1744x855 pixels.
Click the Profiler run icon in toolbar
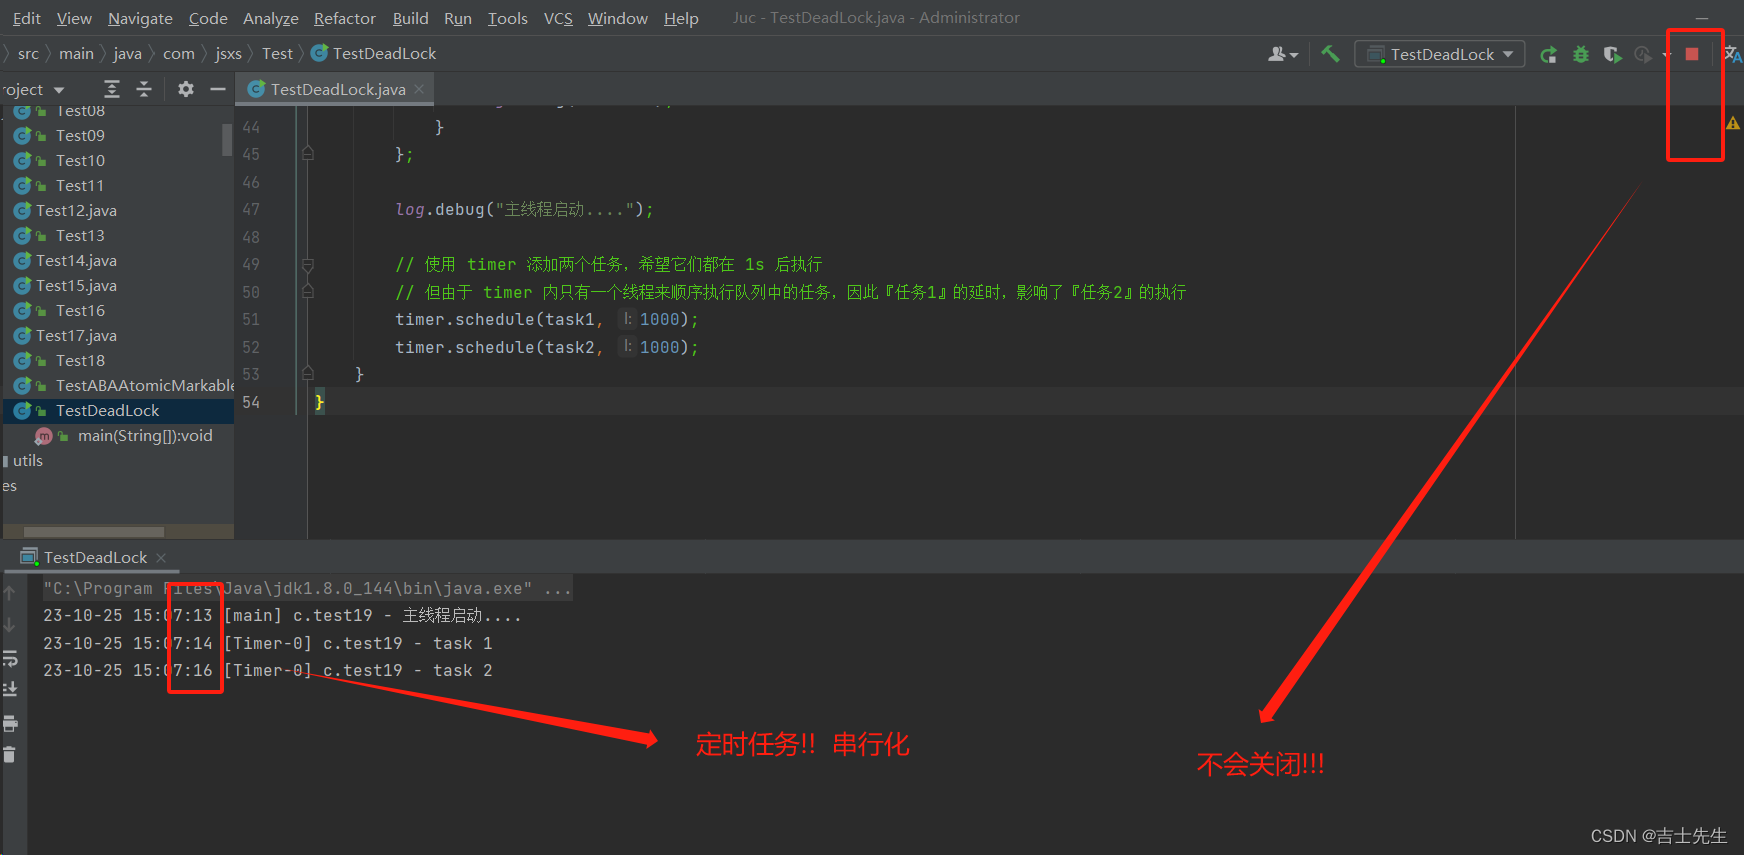[1643, 55]
